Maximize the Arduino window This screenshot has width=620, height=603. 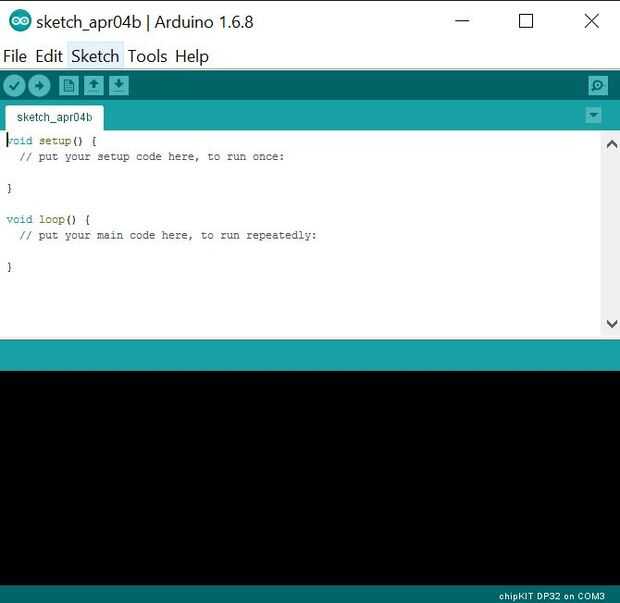click(x=526, y=21)
